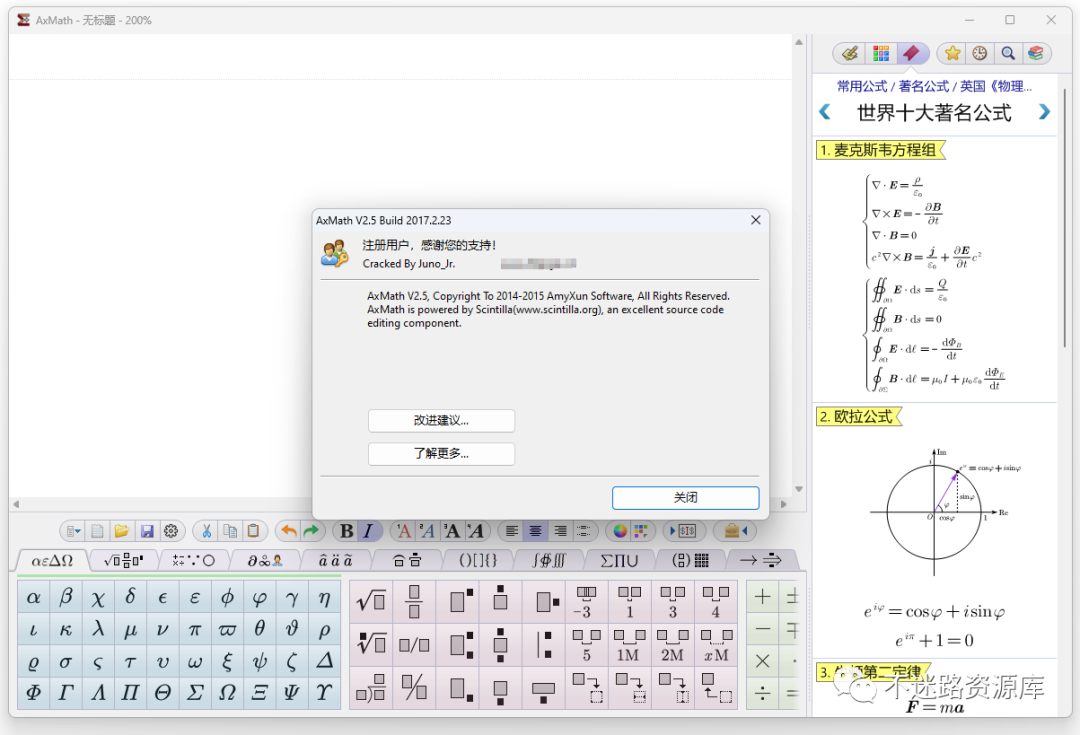
Task: Toggle italic formatting
Action: click(x=368, y=530)
